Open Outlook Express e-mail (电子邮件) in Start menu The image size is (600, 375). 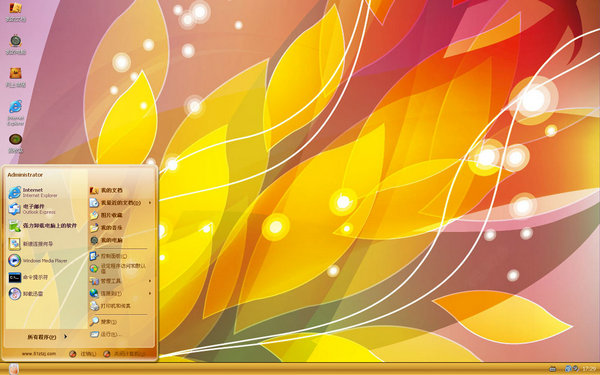(x=33, y=209)
